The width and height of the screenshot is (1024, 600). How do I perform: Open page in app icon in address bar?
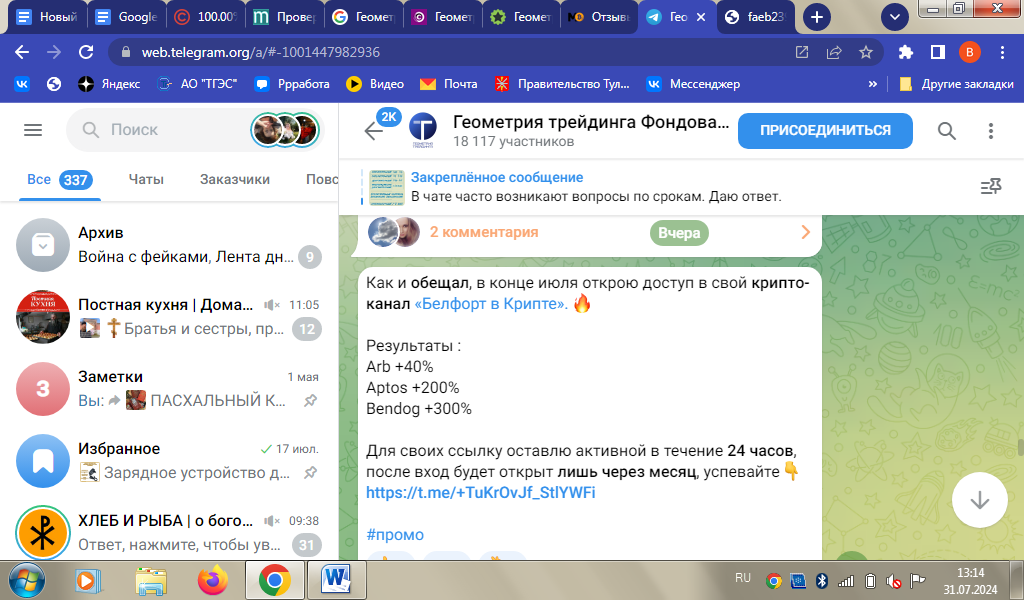[x=801, y=52]
